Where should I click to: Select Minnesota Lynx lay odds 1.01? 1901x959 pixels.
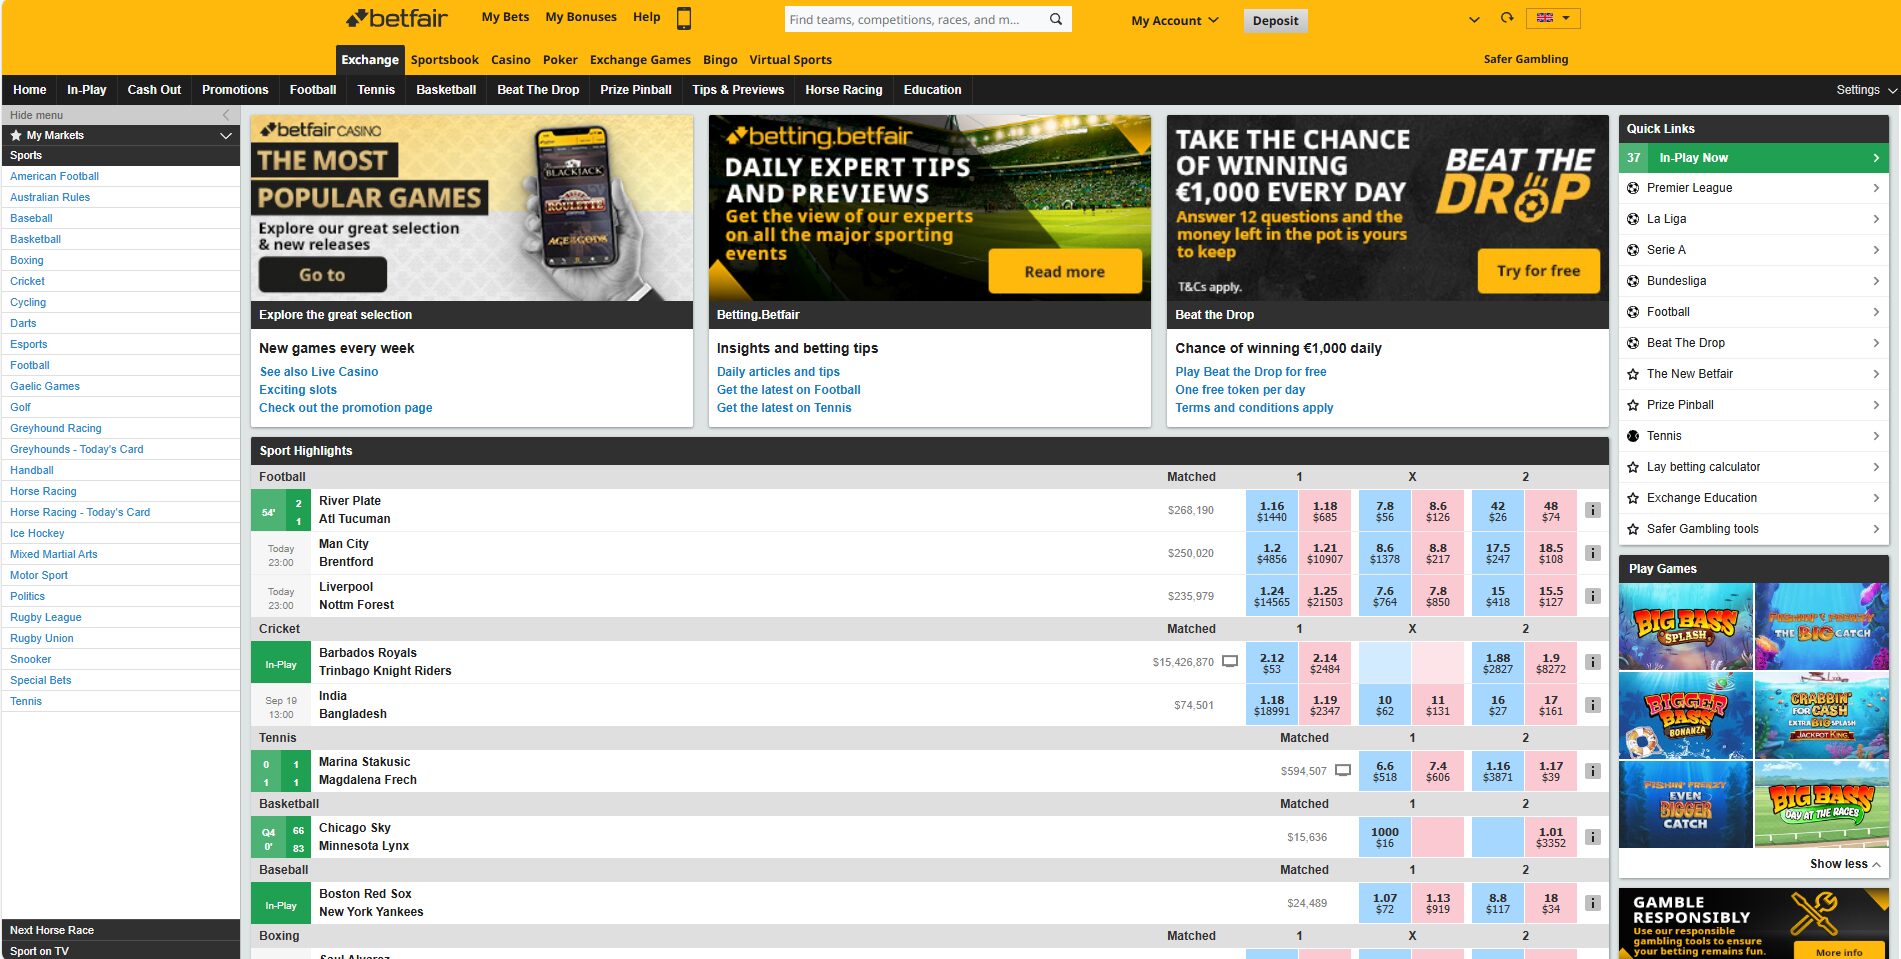pyautogui.click(x=1551, y=837)
